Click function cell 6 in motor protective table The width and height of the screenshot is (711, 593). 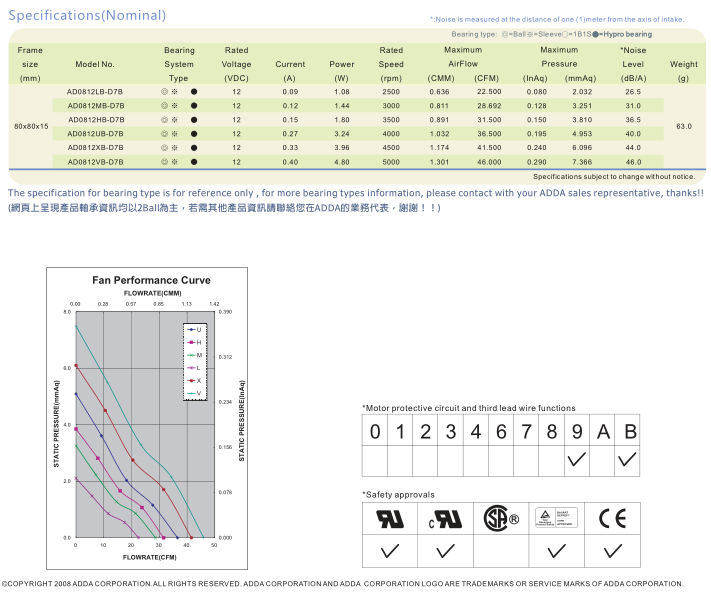click(x=501, y=431)
